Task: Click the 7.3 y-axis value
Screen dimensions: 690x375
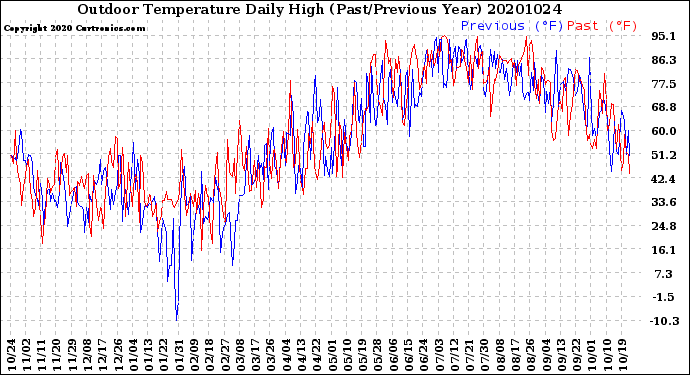Action: [x=664, y=274]
